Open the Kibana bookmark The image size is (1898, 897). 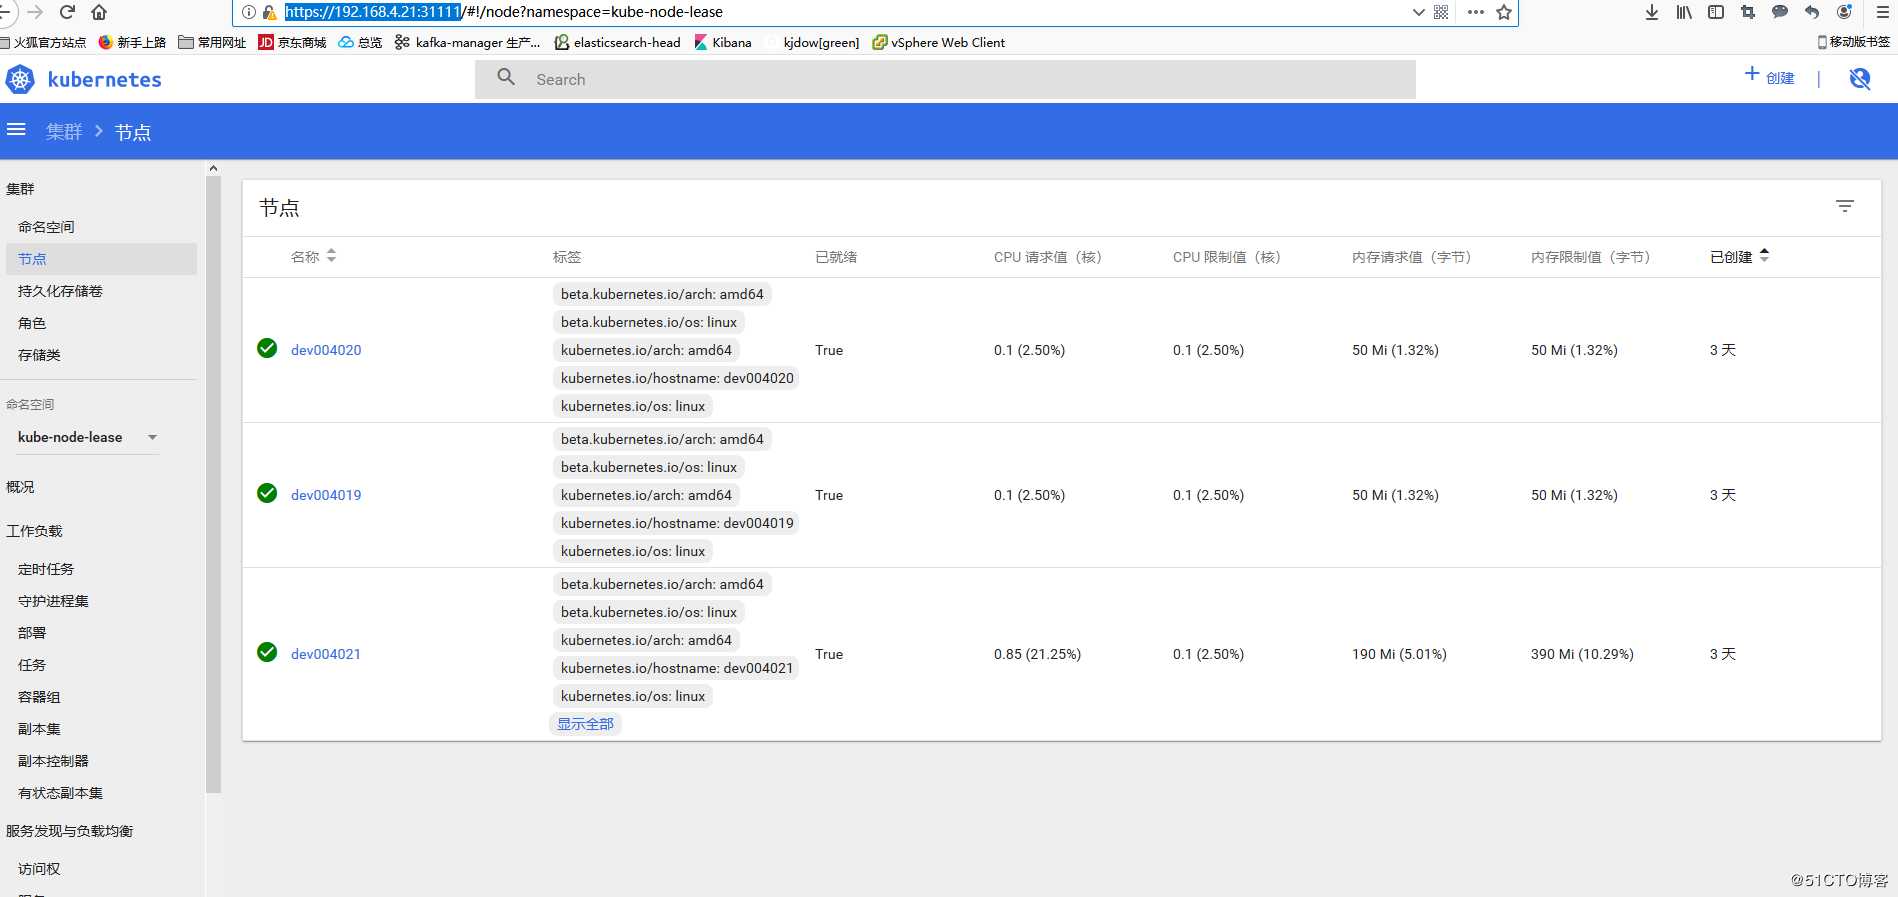723,42
